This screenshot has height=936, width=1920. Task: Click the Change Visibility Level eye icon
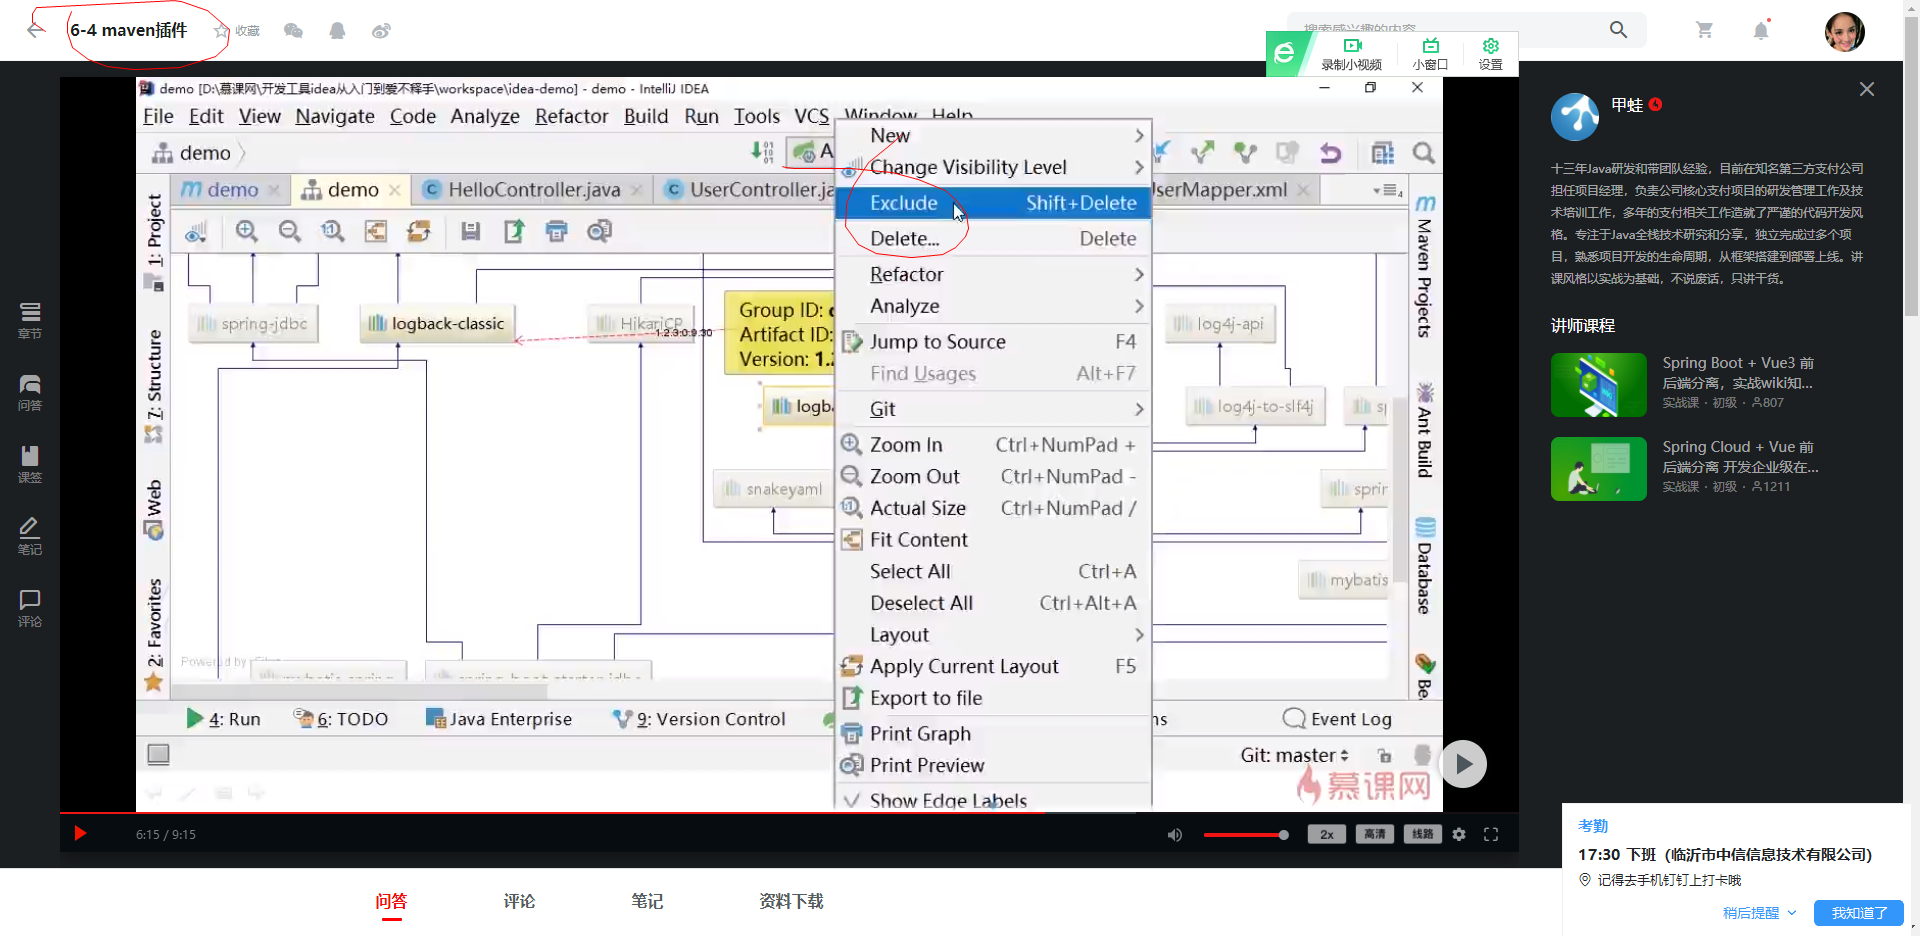tap(197, 232)
